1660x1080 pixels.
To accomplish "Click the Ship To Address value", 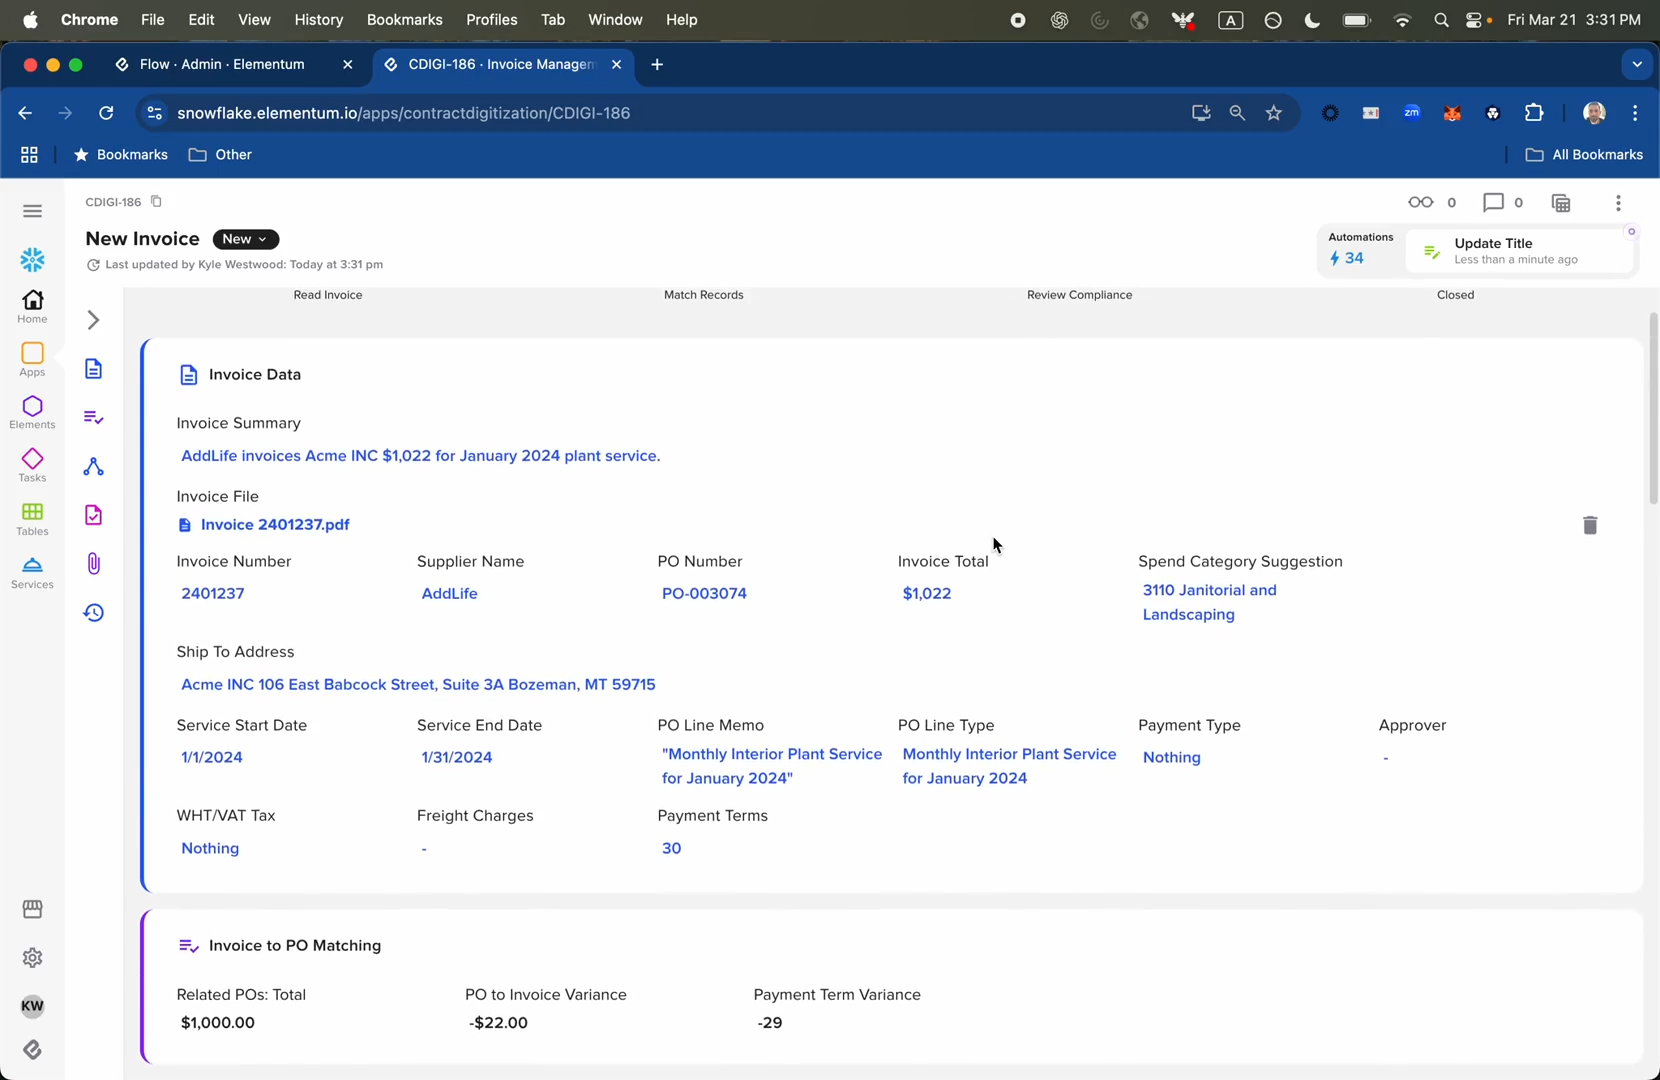I will coord(418,685).
